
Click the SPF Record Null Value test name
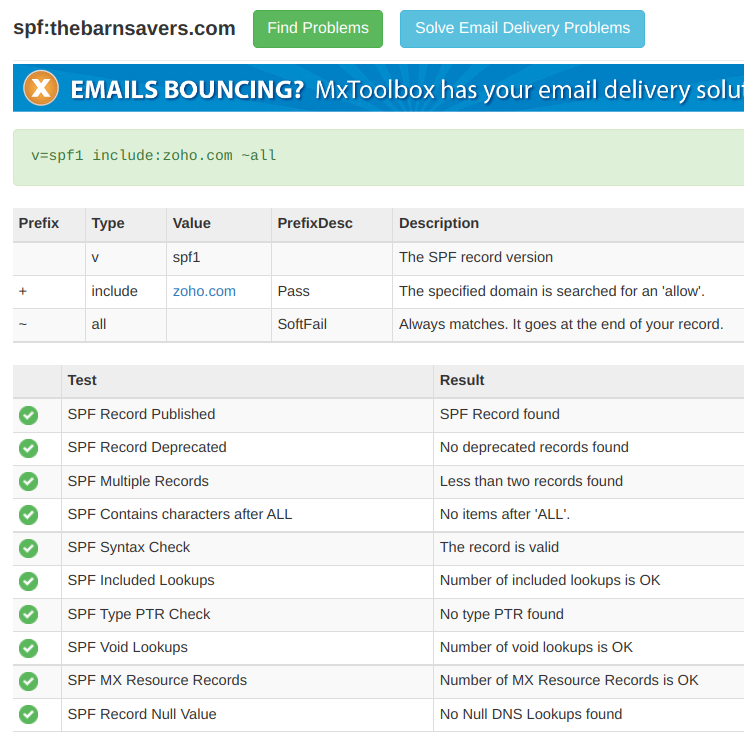(142, 715)
